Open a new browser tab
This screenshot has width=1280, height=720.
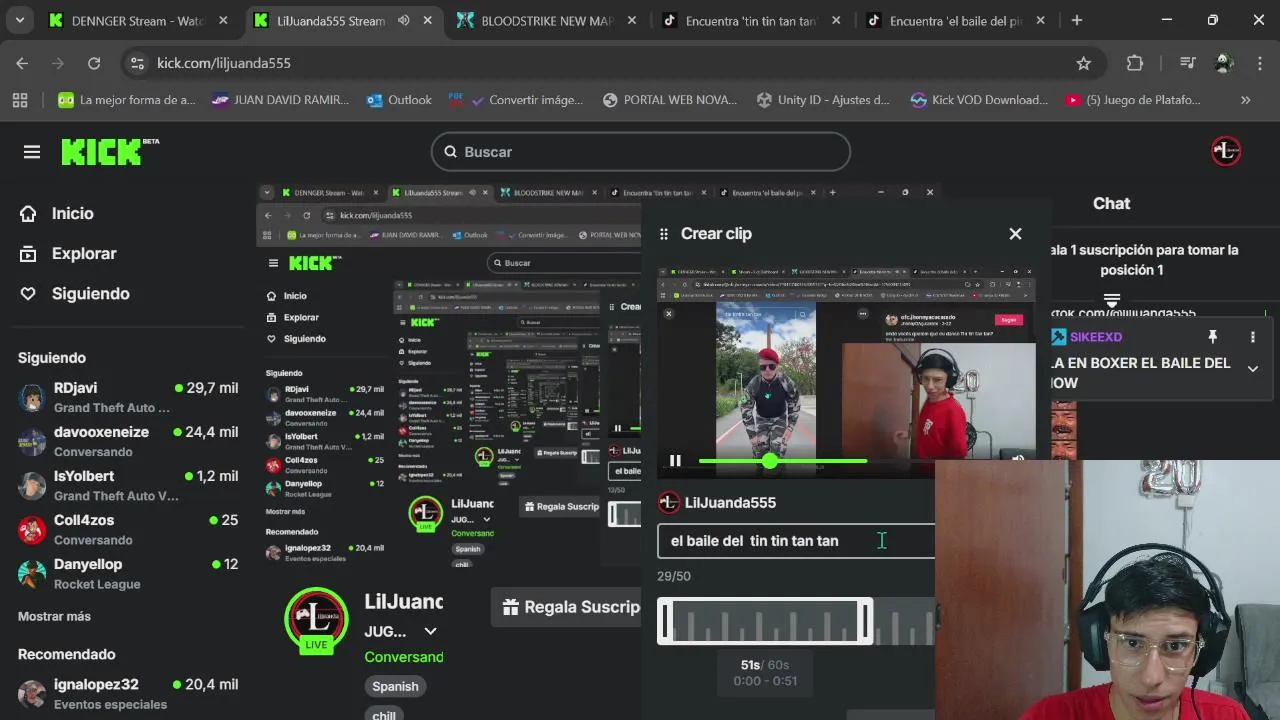click(1077, 20)
